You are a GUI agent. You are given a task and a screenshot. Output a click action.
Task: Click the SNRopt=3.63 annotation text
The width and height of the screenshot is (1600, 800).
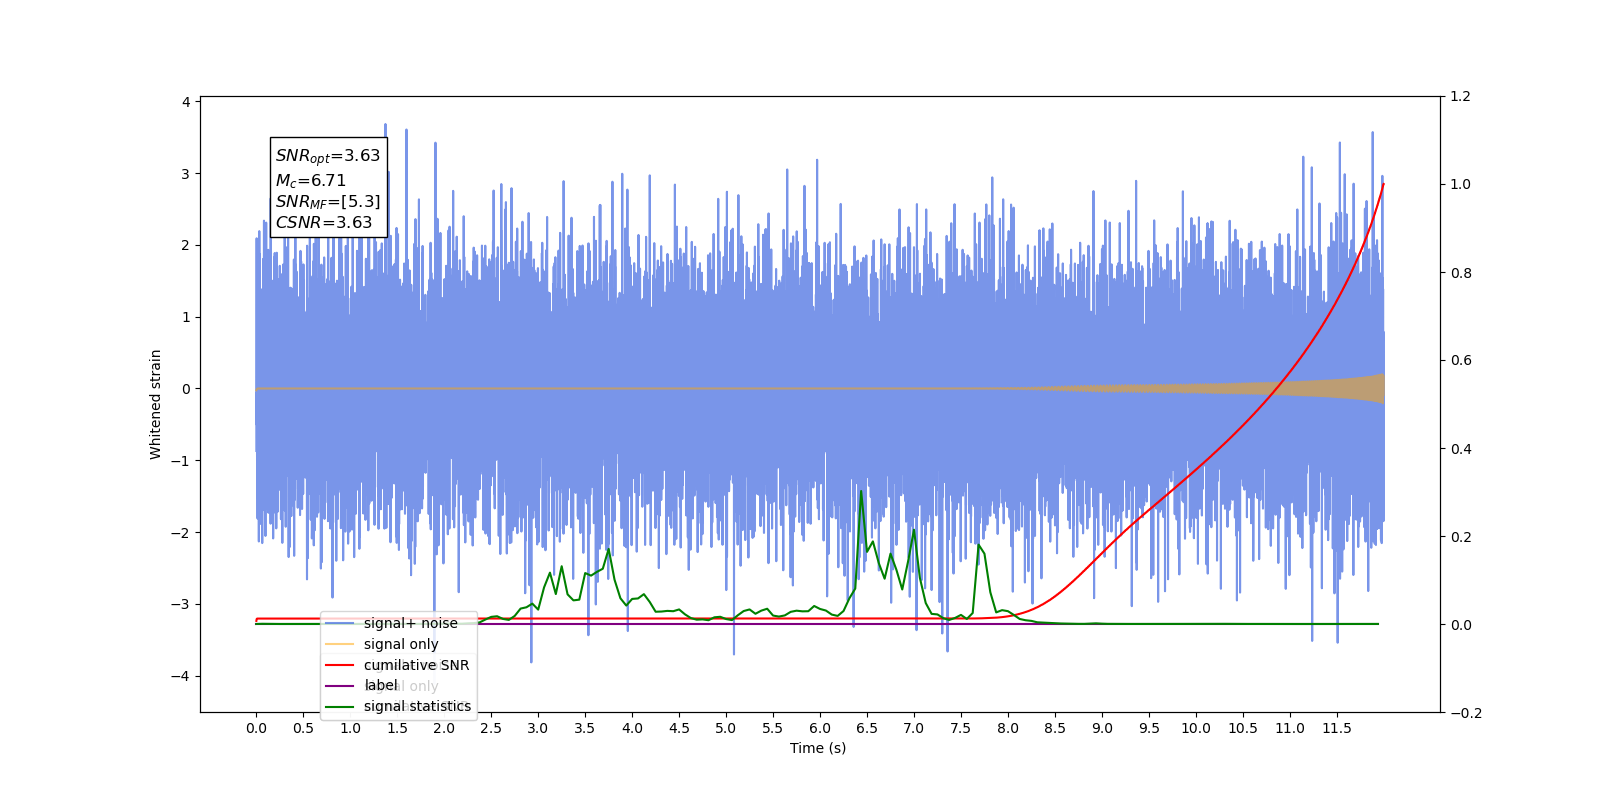click(x=328, y=156)
